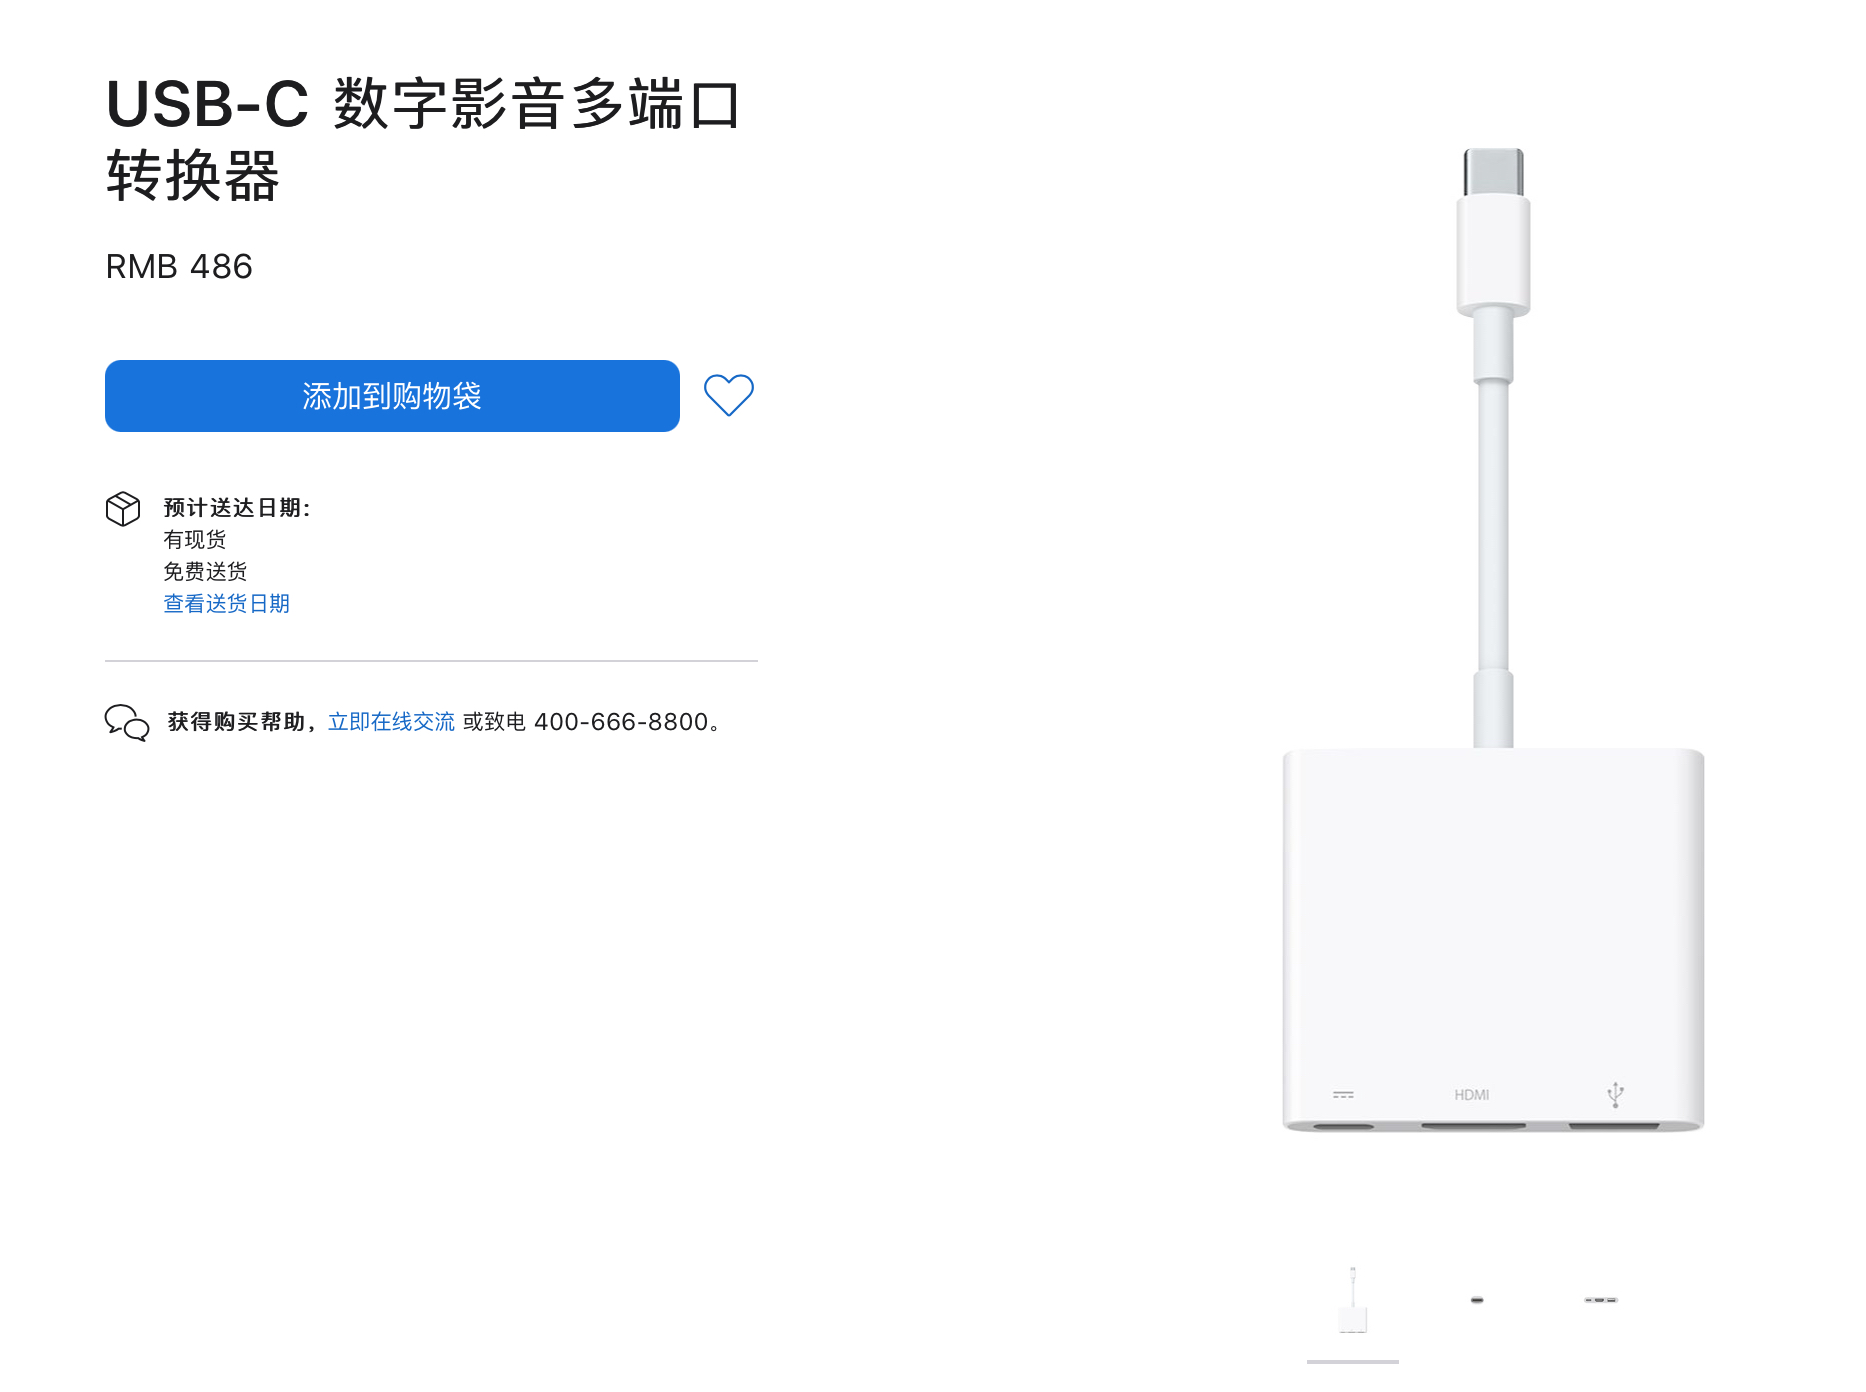Open the 立即在线交流 chat link
This screenshot has width=1866, height=1392.
[391, 722]
